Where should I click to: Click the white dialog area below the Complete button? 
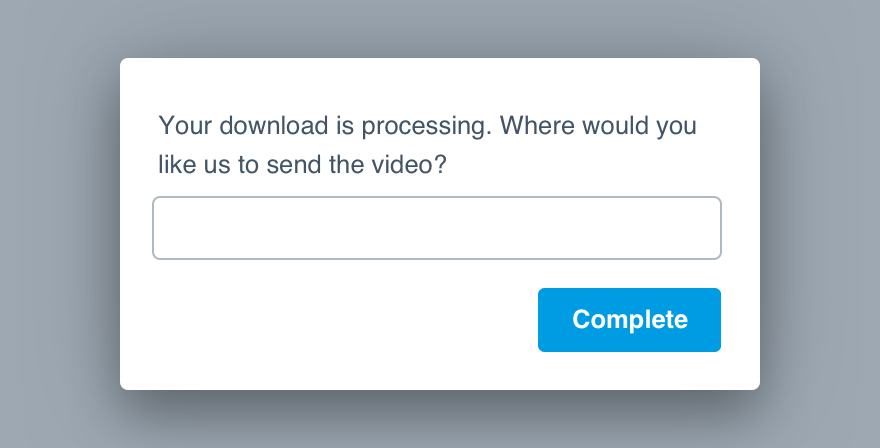point(629,371)
